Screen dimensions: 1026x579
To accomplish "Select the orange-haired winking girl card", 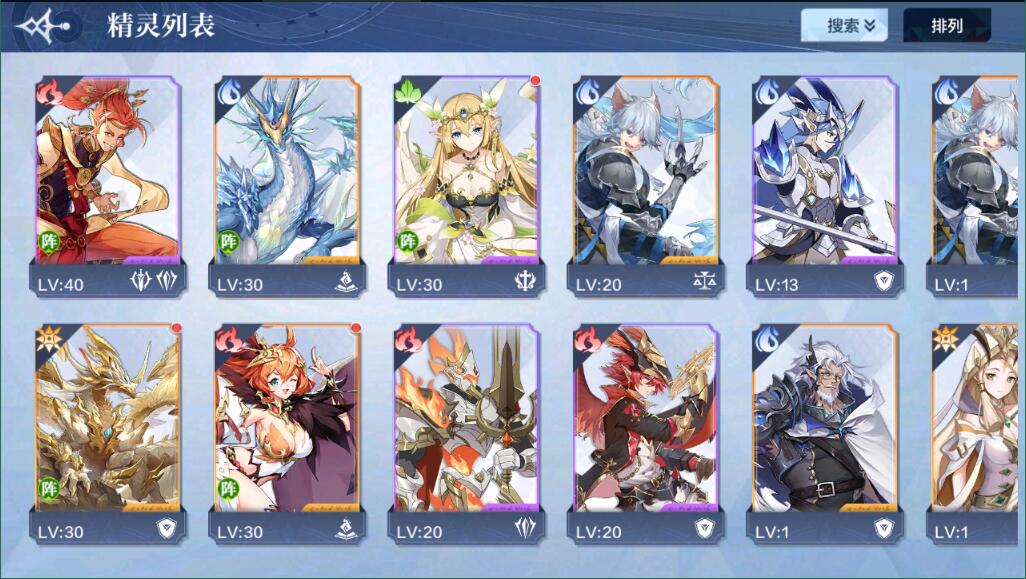I will click(287, 434).
